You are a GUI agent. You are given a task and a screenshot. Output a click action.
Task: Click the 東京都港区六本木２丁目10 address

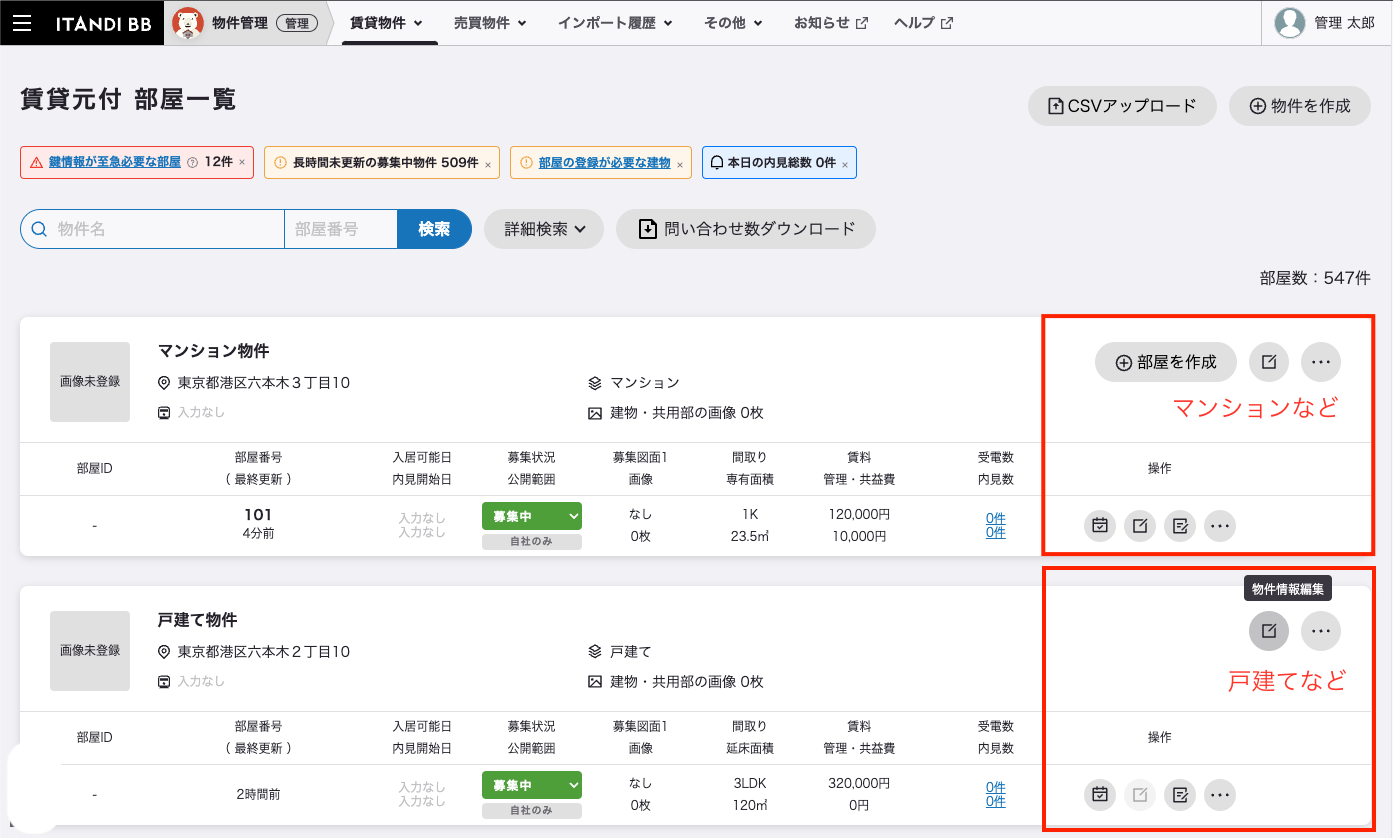[264, 651]
